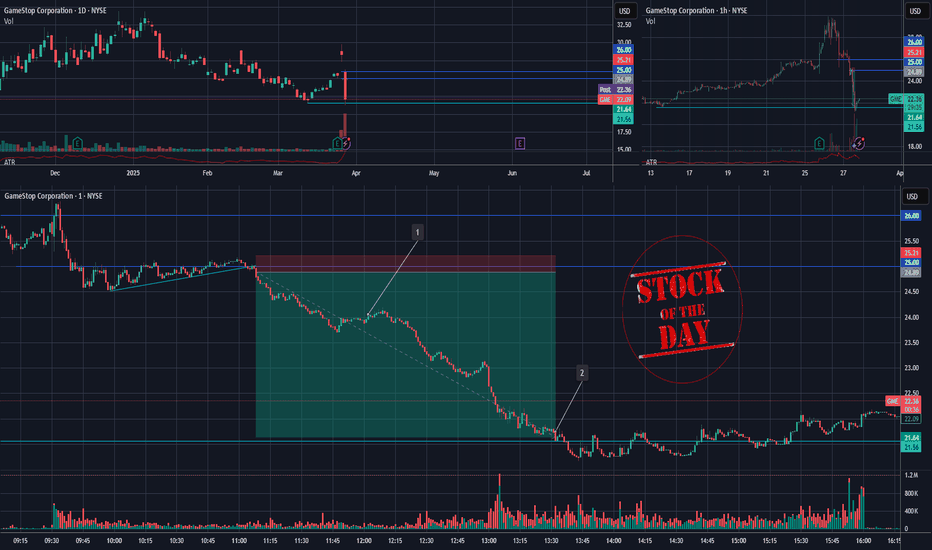This screenshot has width=932, height=550.
Task: Open the lightning news marker on the 1h chart
Action: click(858, 143)
